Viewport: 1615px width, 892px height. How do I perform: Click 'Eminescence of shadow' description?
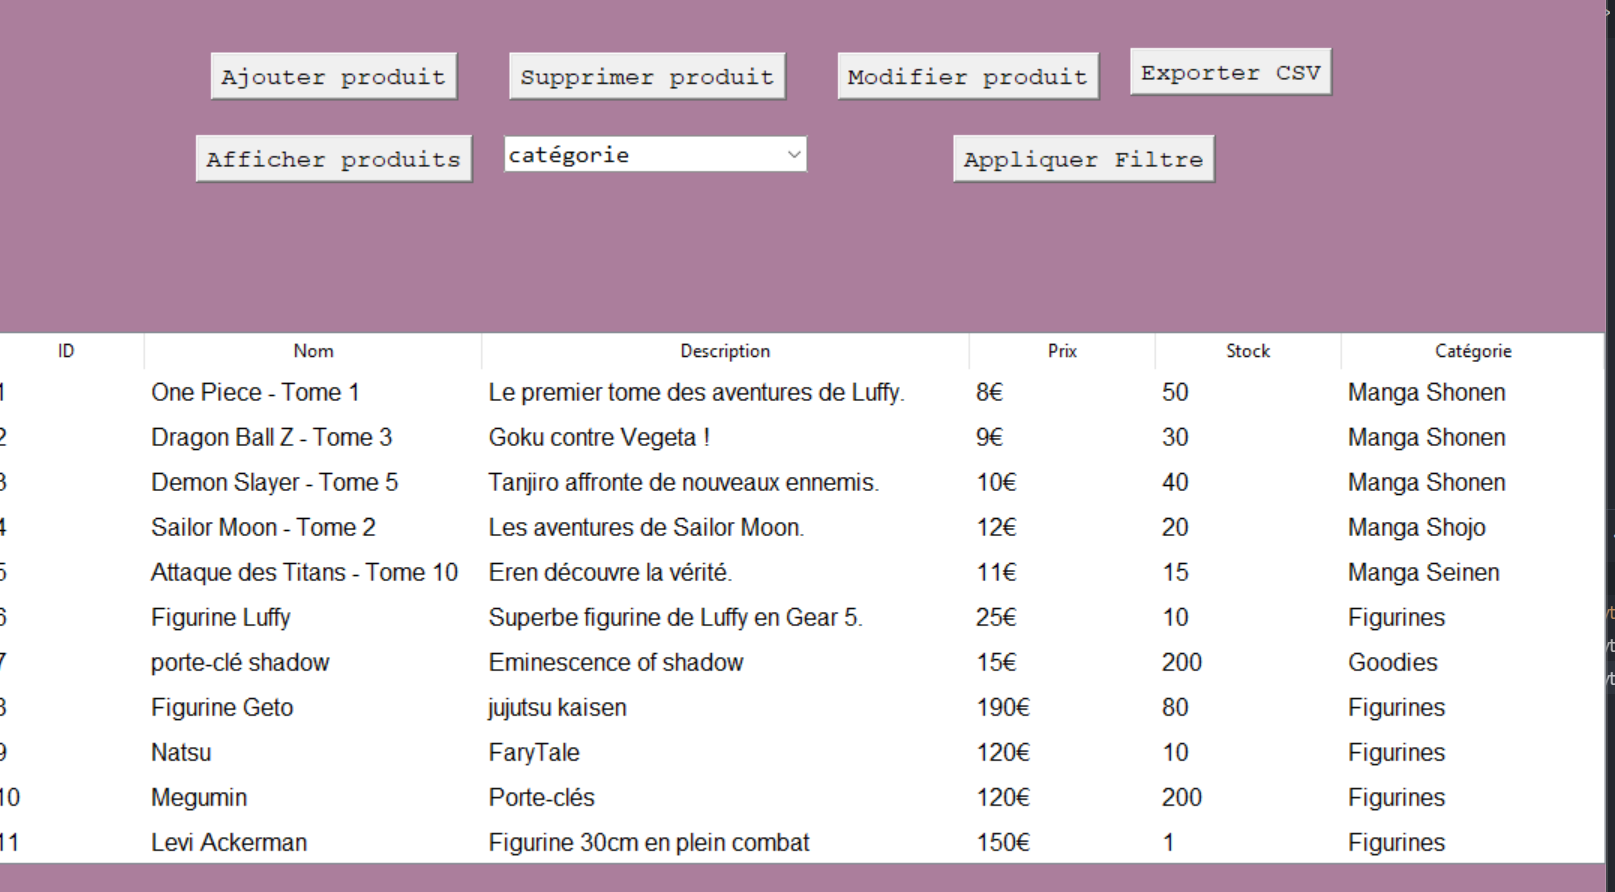pyautogui.click(x=616, y=662)
